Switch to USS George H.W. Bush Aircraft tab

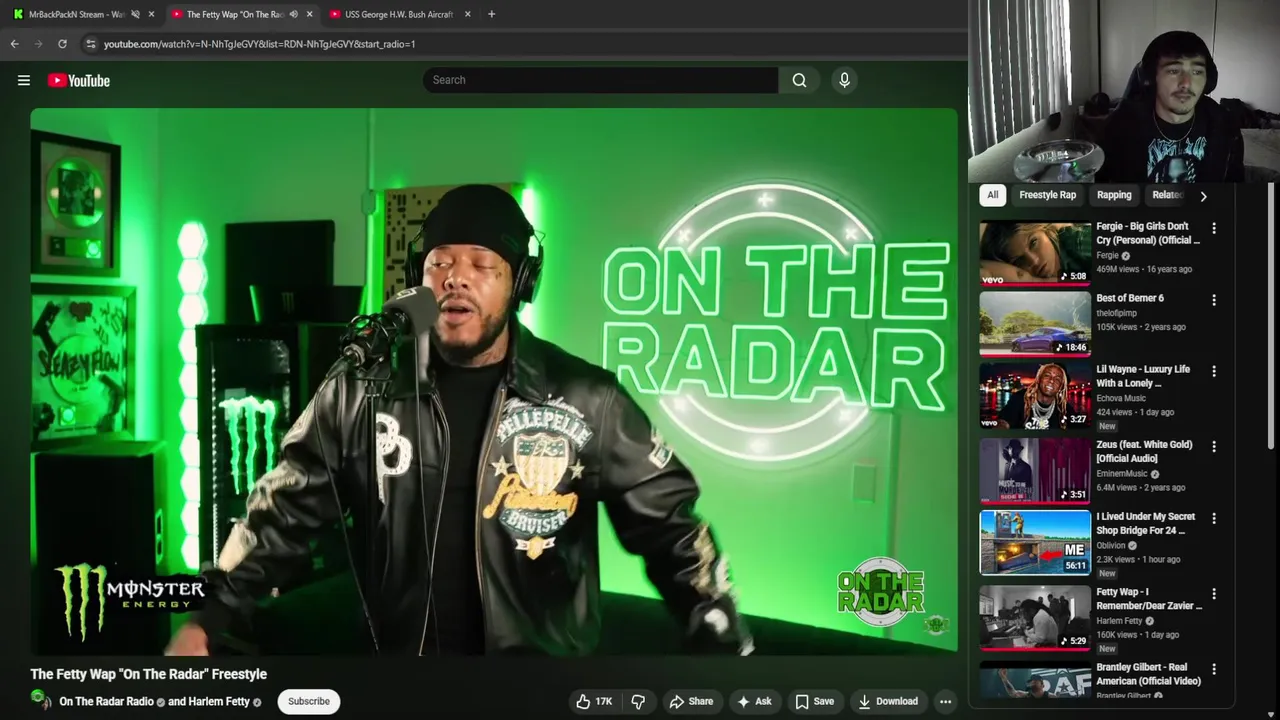click(x=398, y=14)
